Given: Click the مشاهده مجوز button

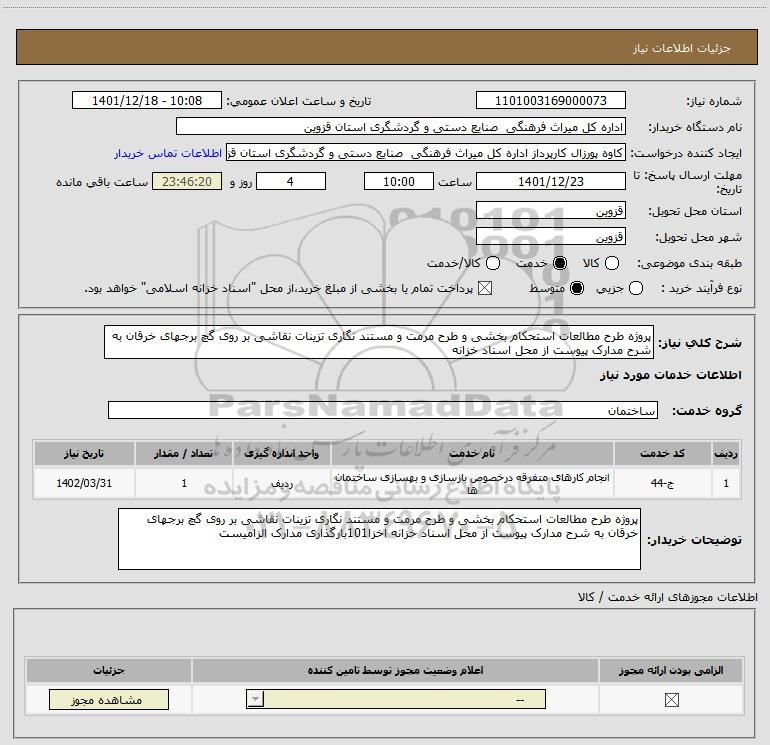Looking at the screenshot, I should pyautogui.click(x=109, y=699).
